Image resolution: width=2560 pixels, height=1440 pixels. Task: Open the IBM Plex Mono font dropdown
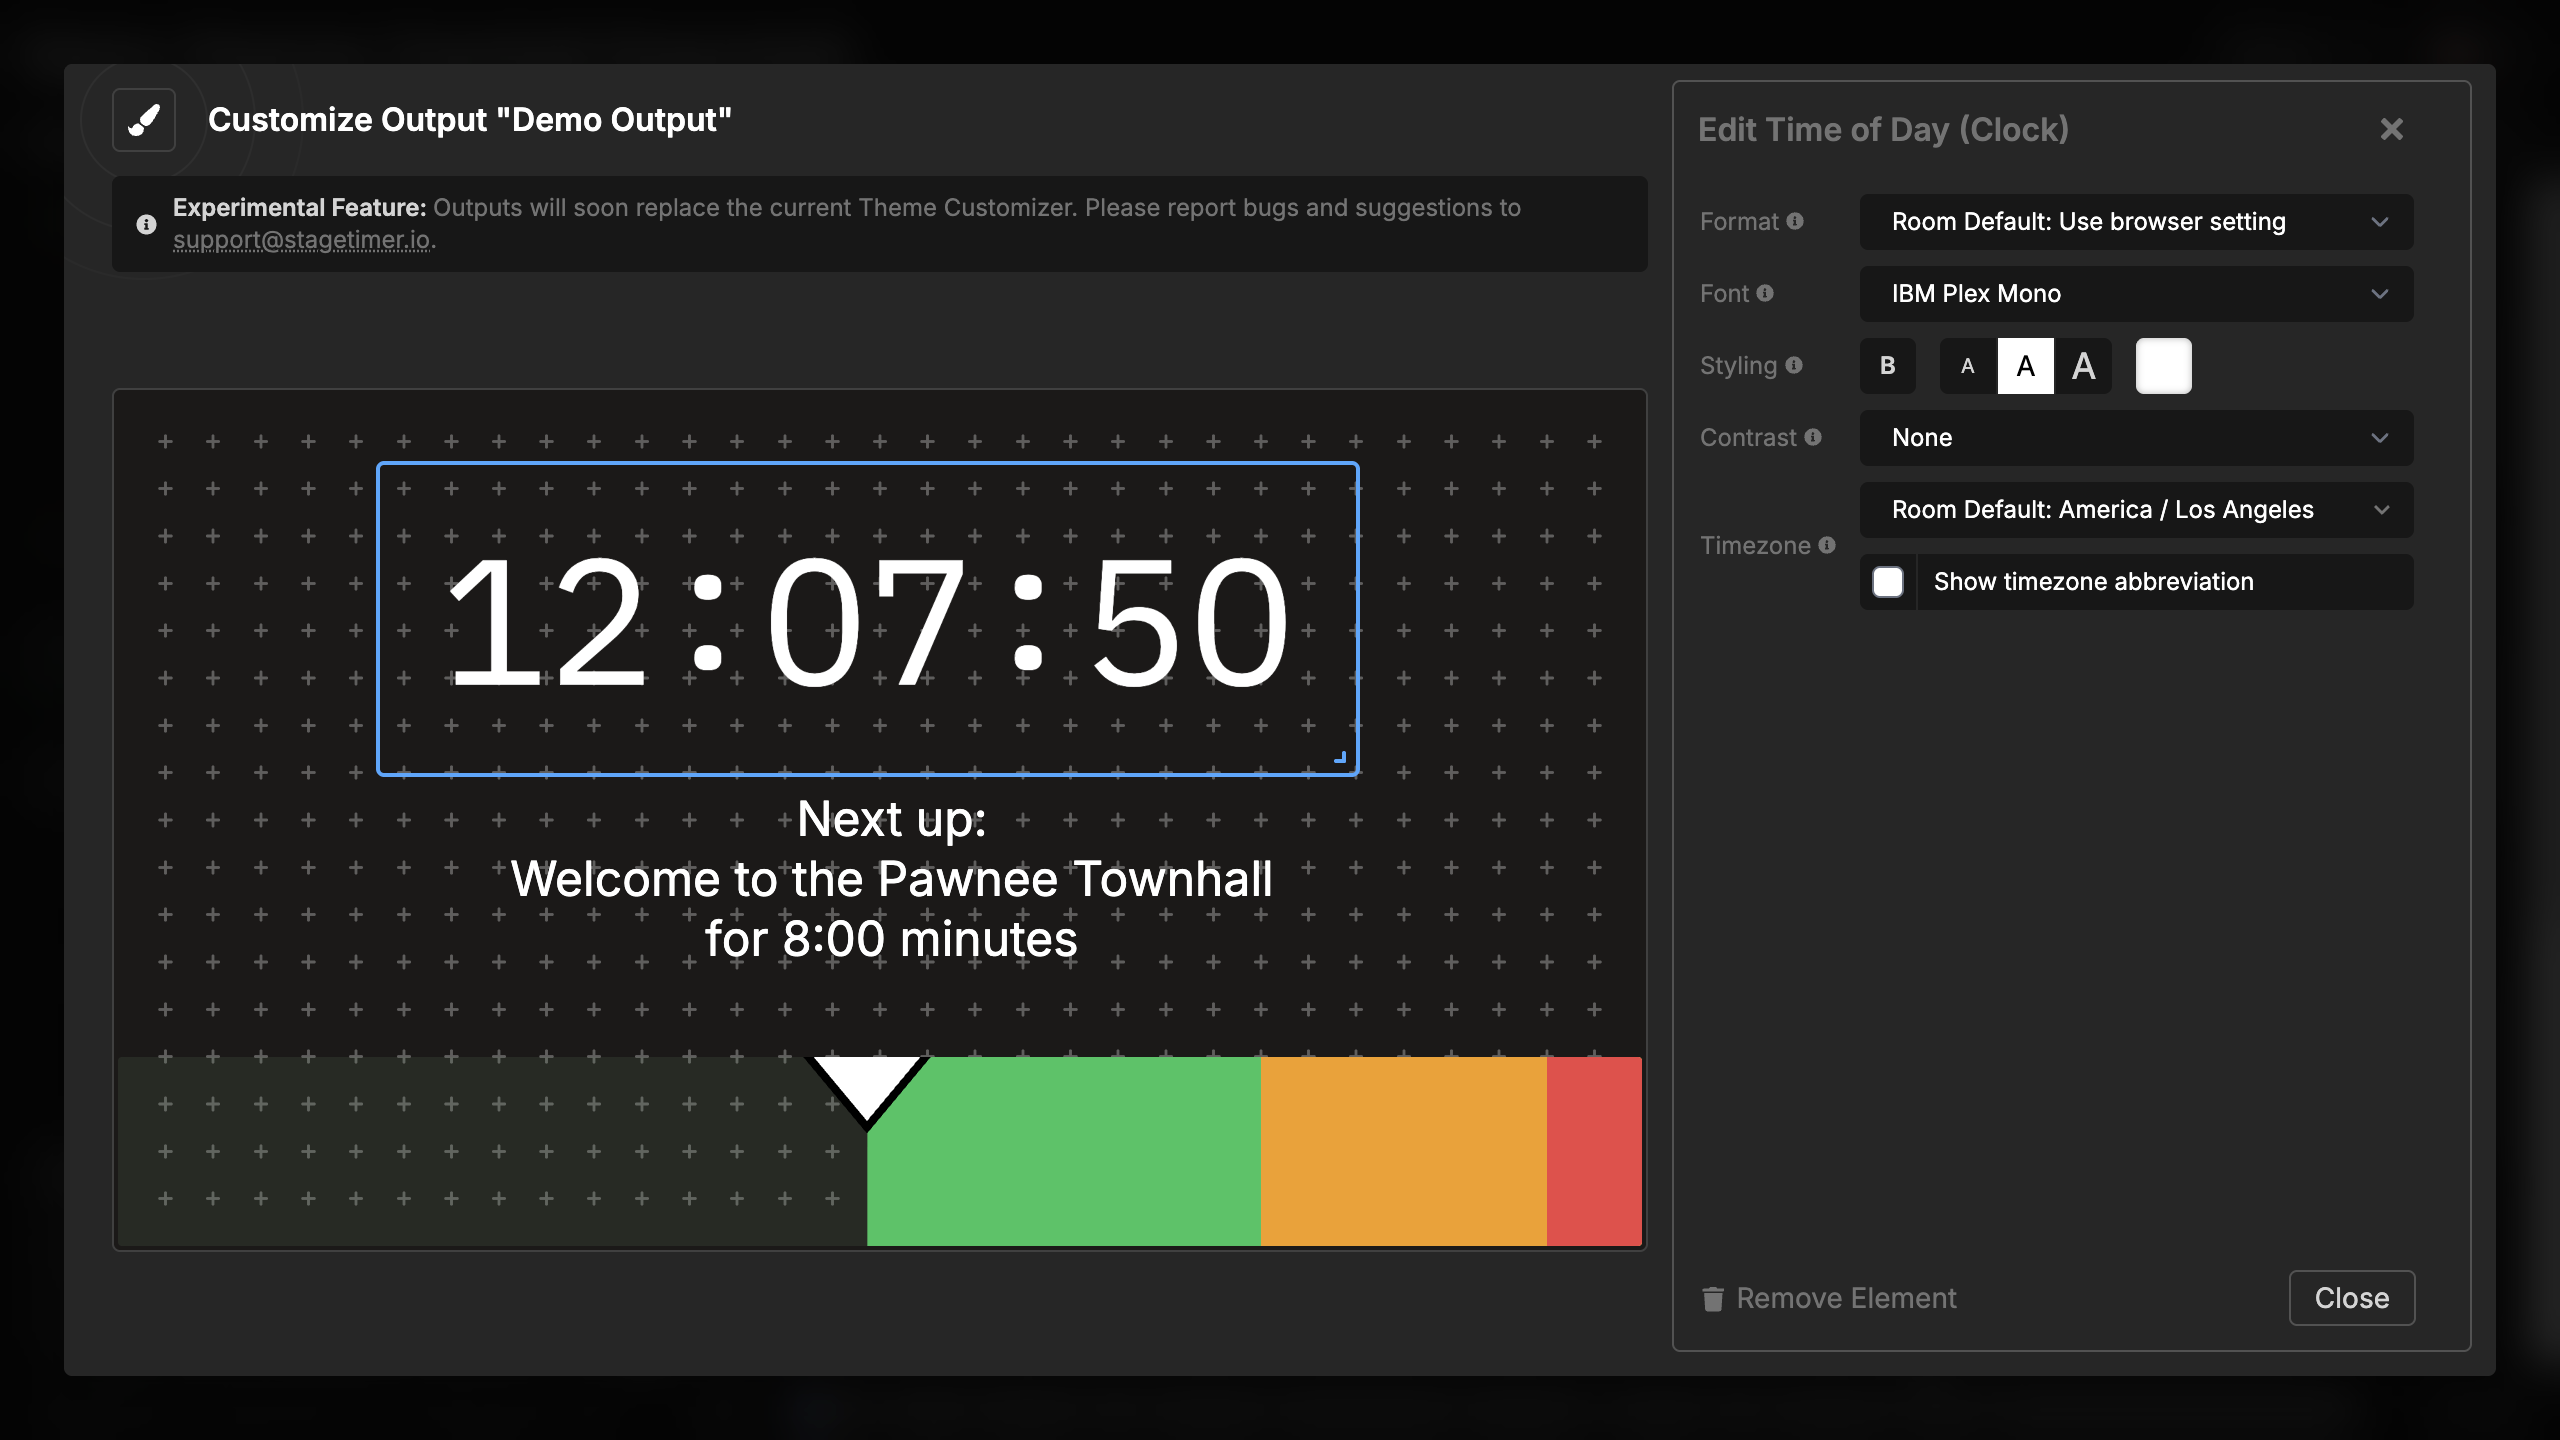click(x=2135, y=293)
